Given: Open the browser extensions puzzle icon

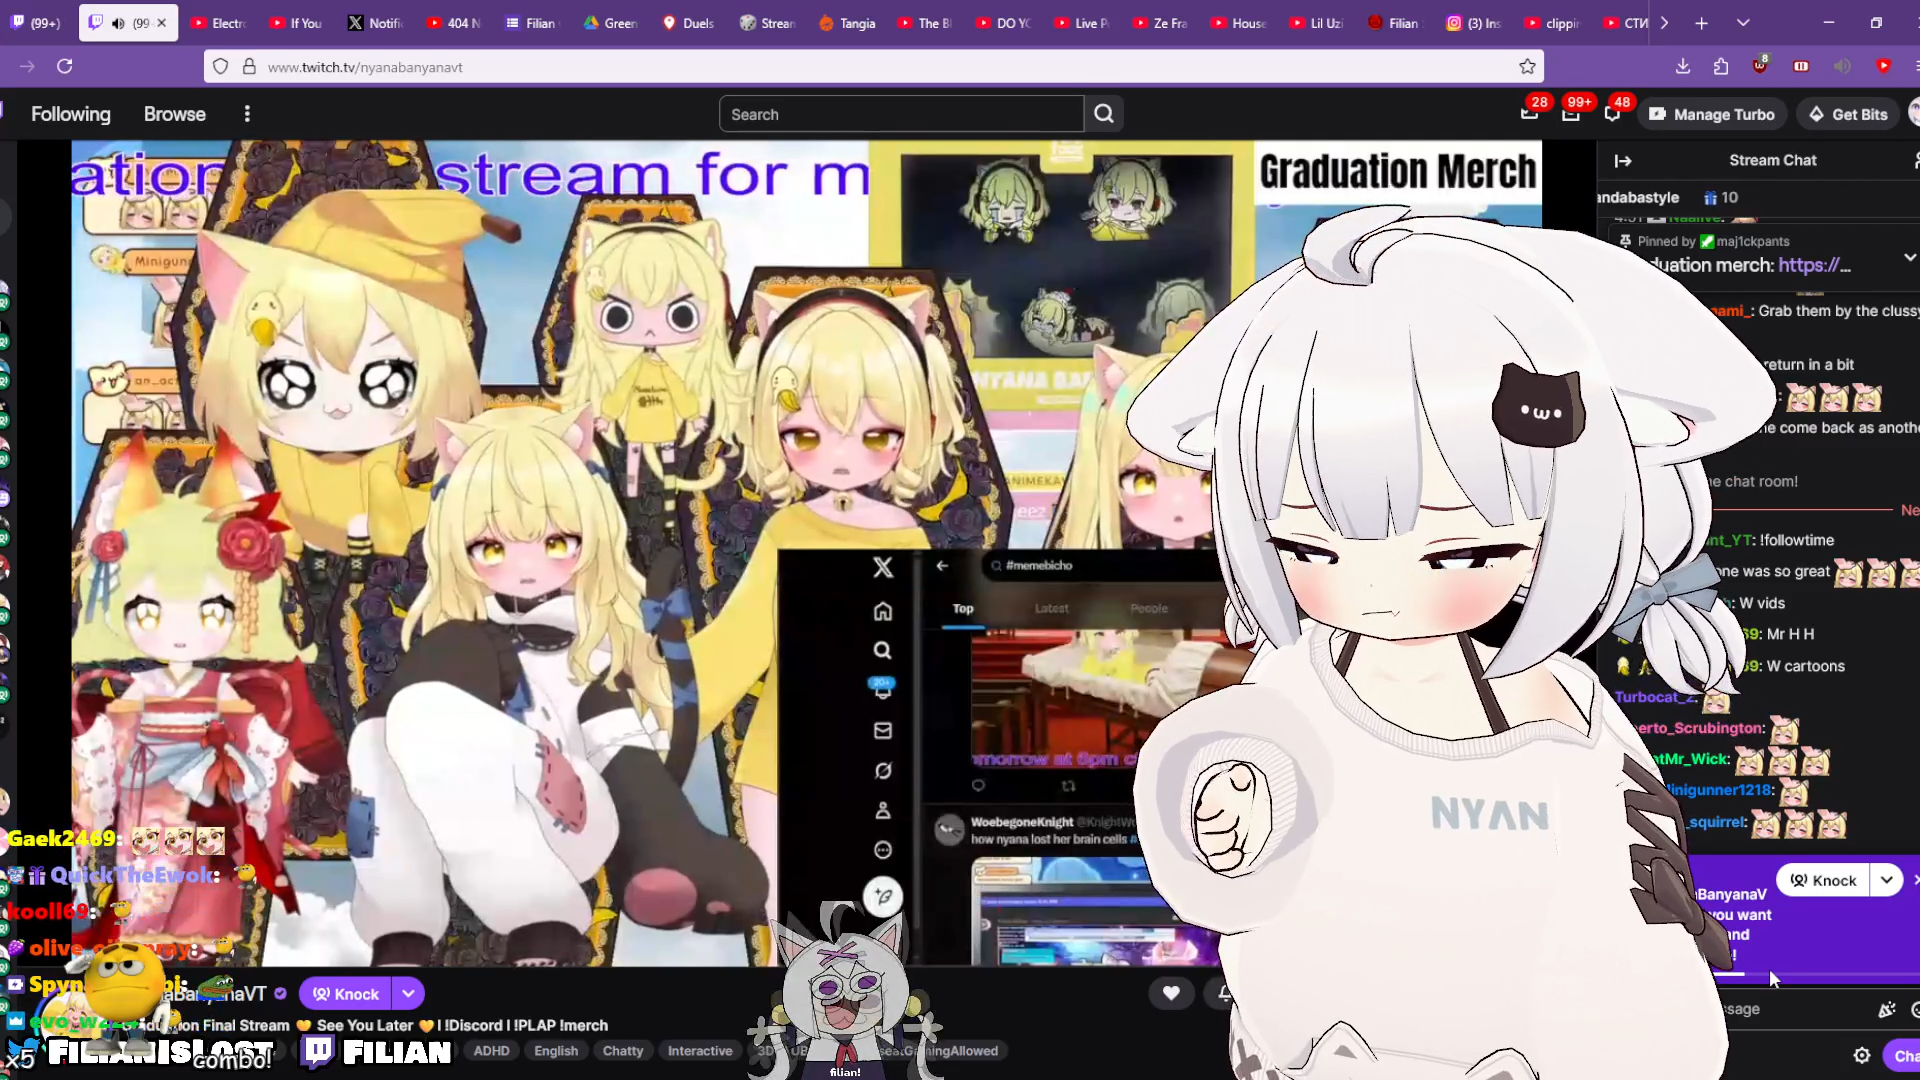Looking at the screenshot, I should click(1721, 66).
